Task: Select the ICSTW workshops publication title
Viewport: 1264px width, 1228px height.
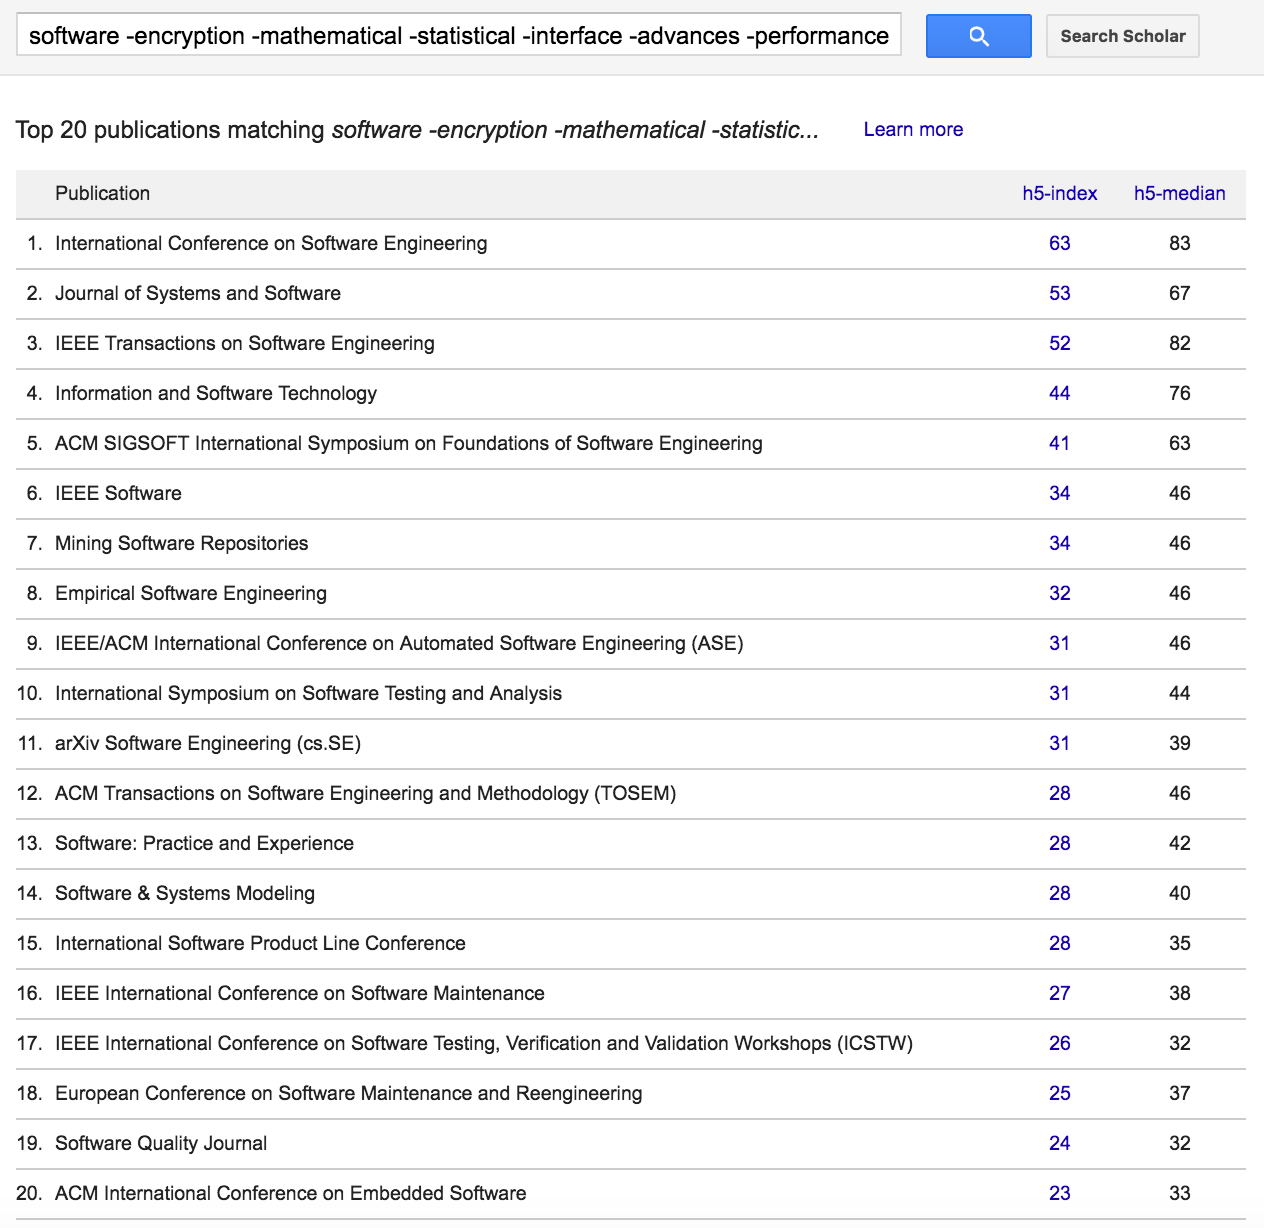Action: [484, 1043]
